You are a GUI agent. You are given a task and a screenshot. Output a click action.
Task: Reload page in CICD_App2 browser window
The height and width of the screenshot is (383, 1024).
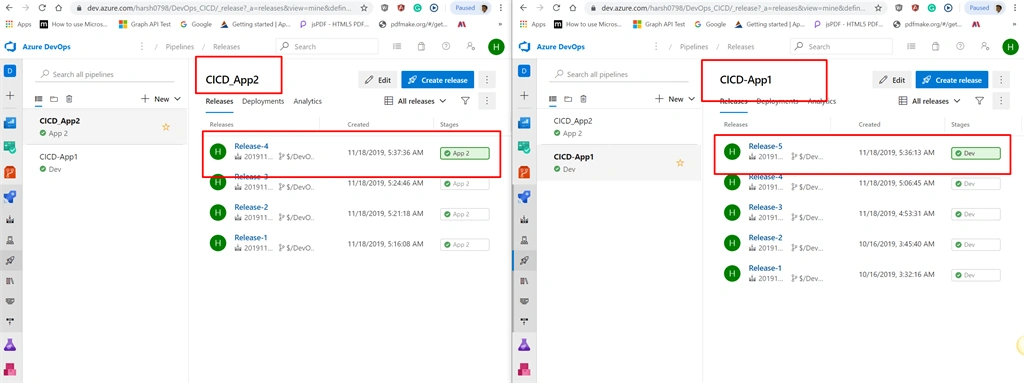[42, 8]
